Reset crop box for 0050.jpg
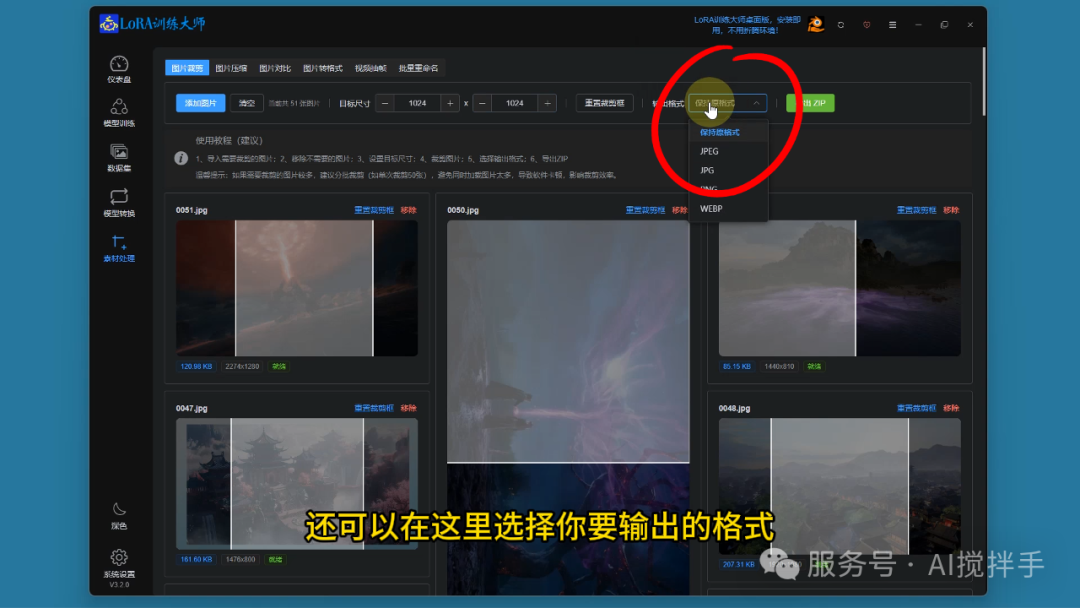This screenshot has width=1080, height=608. point(645,210)
